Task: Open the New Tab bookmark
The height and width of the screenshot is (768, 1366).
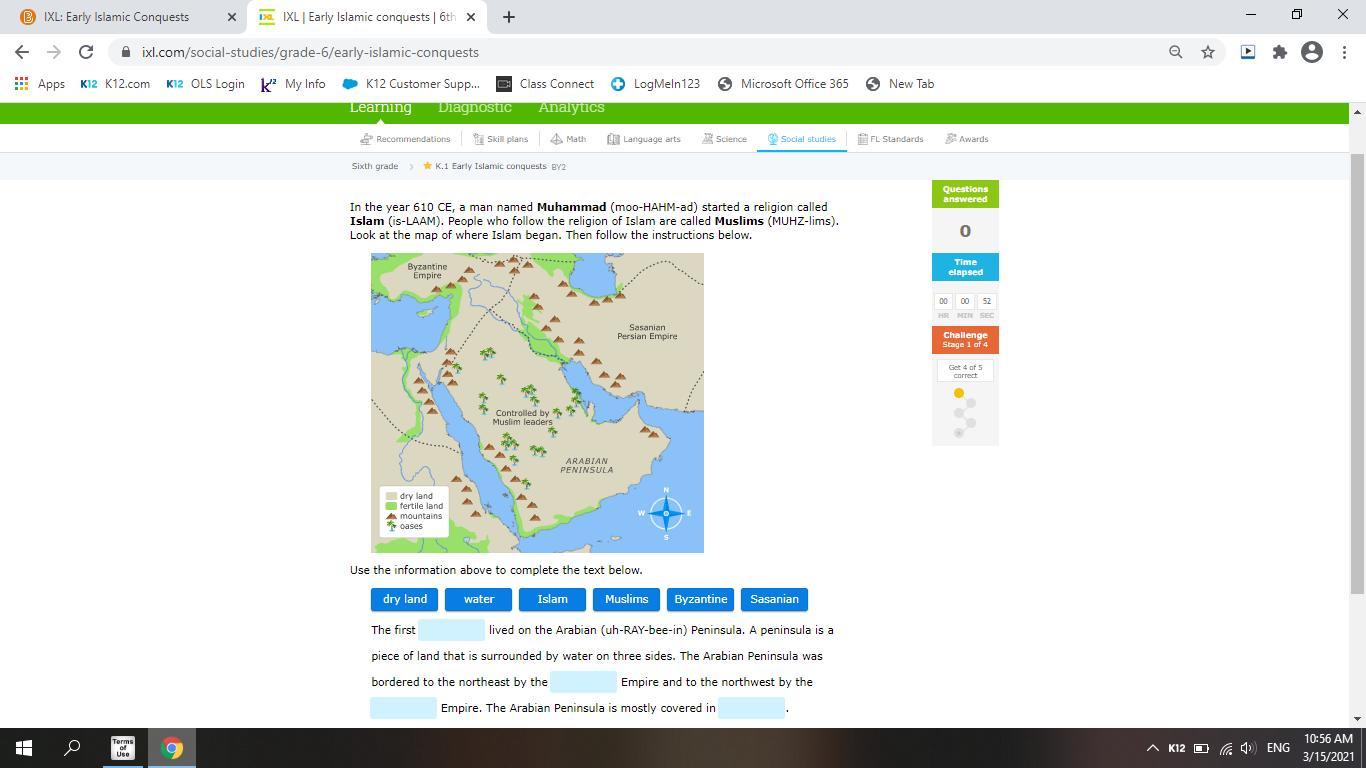Action: [899, 84]
